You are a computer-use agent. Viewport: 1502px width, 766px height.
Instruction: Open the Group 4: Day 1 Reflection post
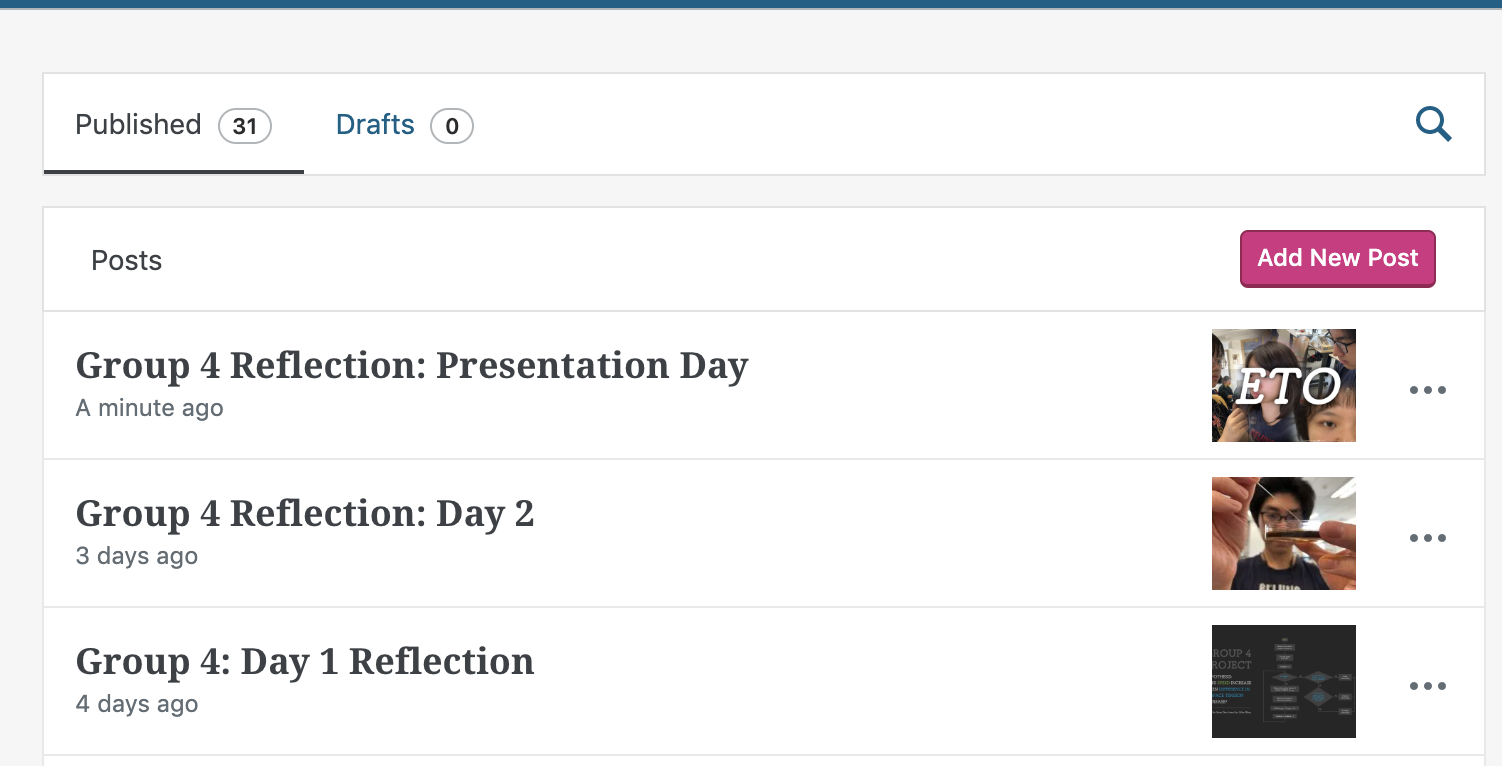[x=305, y=662]
